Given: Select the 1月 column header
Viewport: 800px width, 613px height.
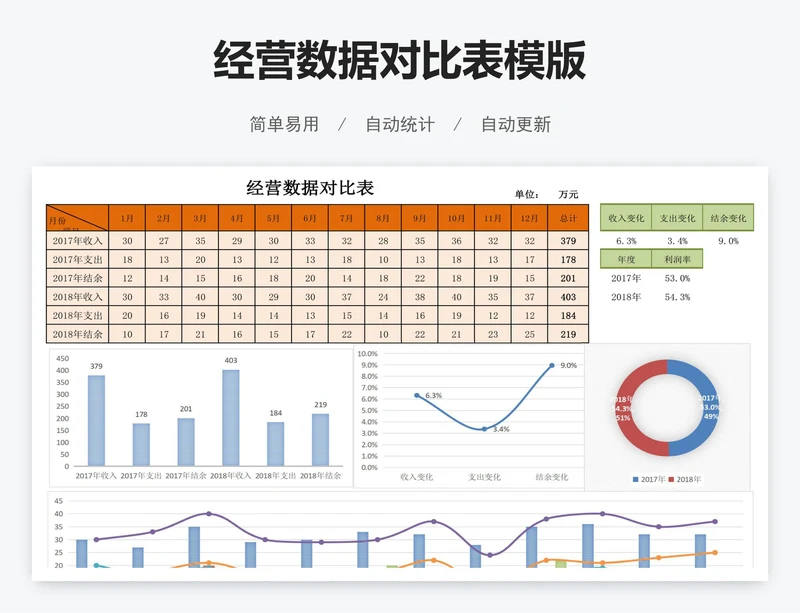Looking at the screenshot, I should tap(127, 218).
